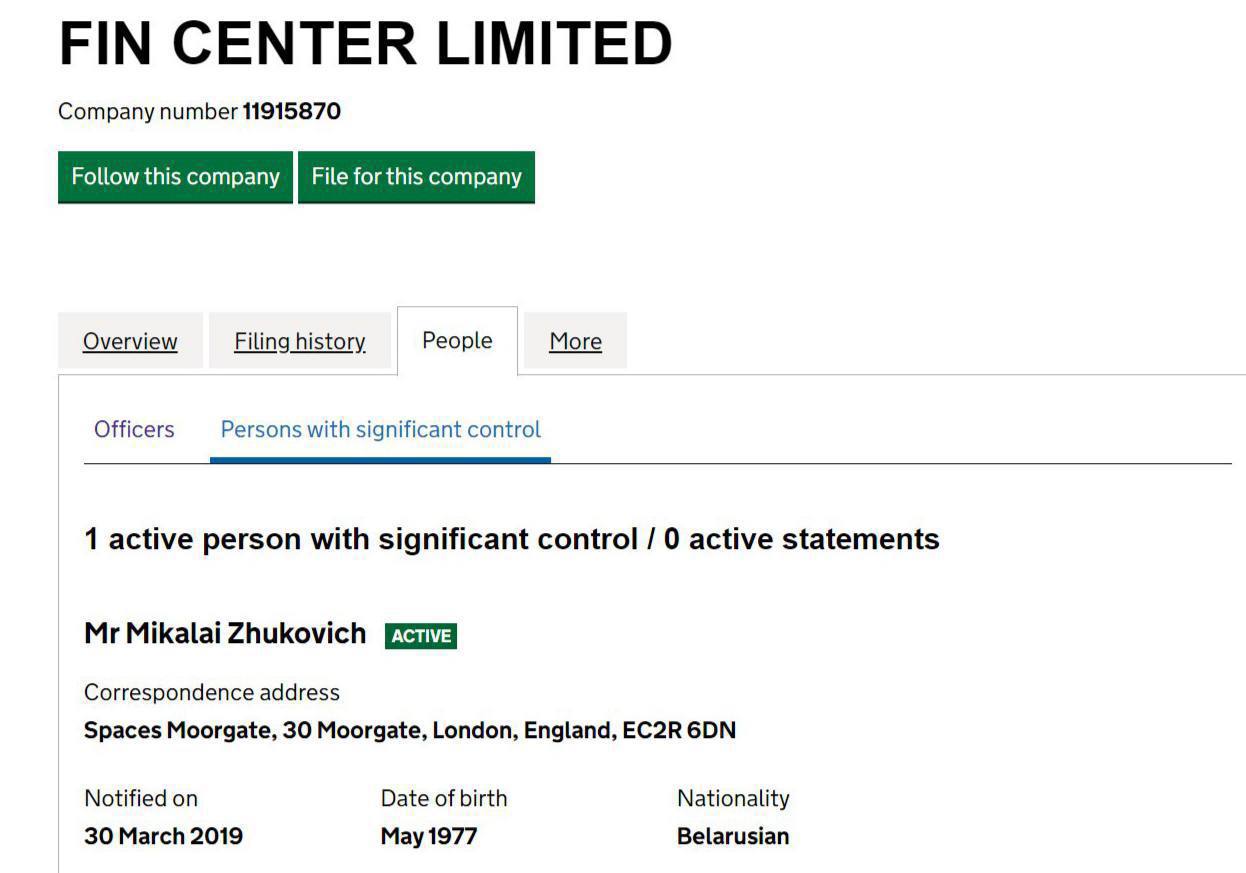Viewport: 1246px width, 873px height.
Task: Click the name Mr Mikalai Zhukovich
Action: click(x=225, y=634)
